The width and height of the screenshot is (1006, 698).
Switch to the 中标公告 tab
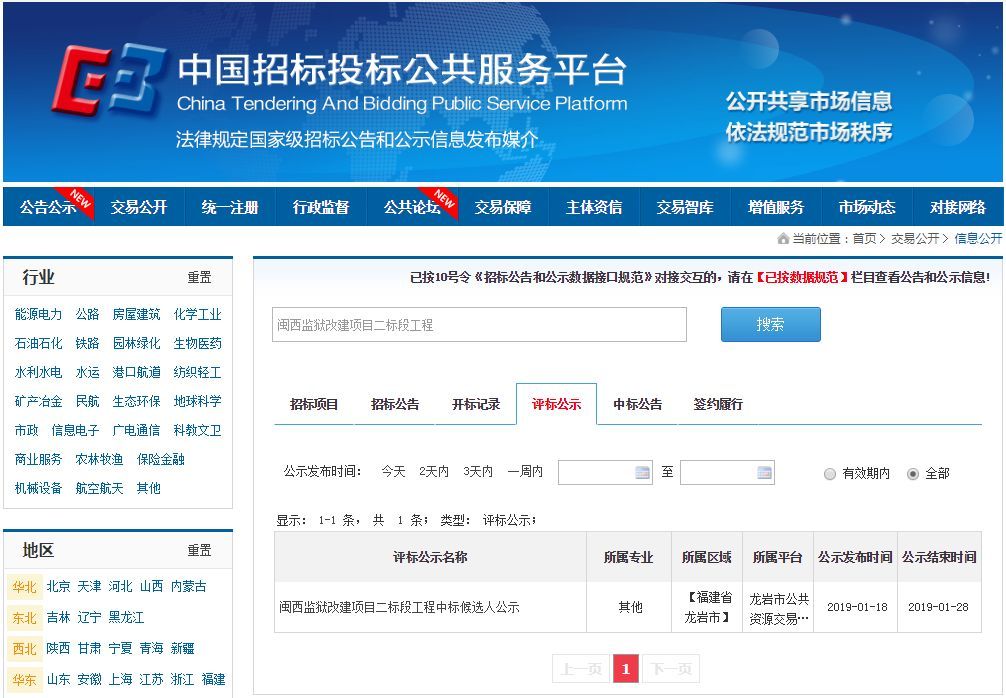tap(637, 404)
